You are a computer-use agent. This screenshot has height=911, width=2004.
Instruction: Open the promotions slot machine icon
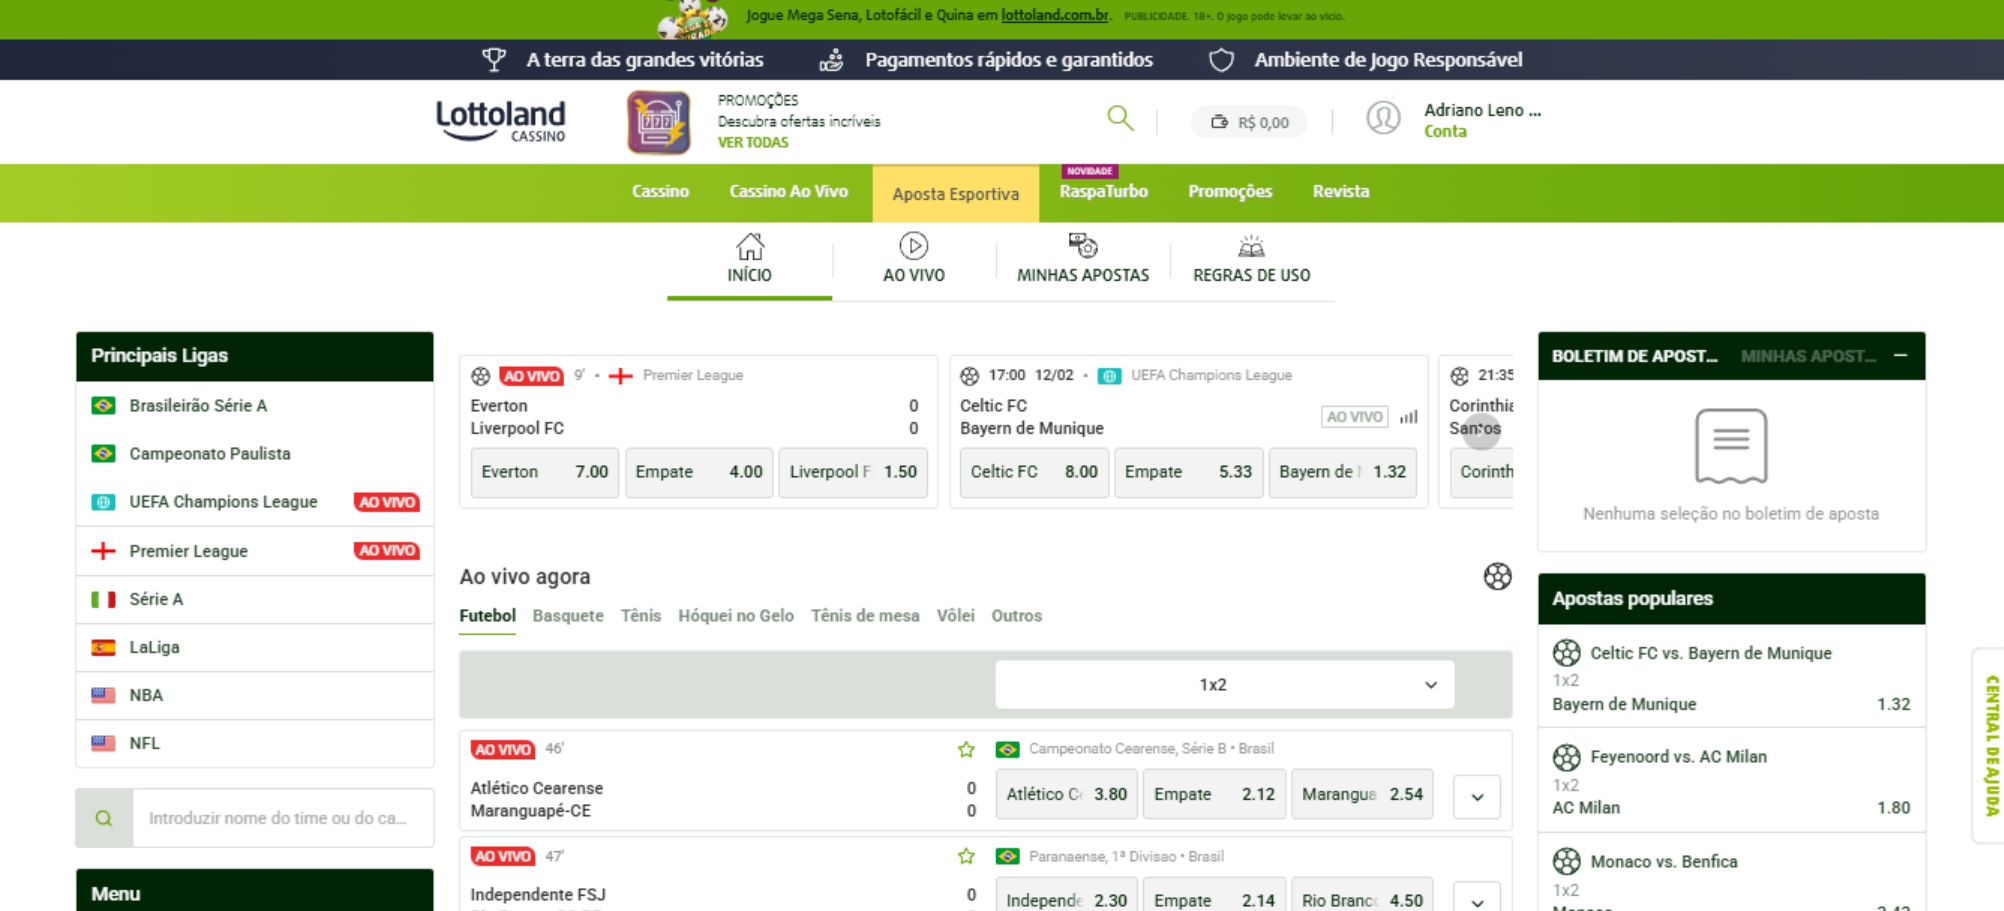click(x=658, y=122)
